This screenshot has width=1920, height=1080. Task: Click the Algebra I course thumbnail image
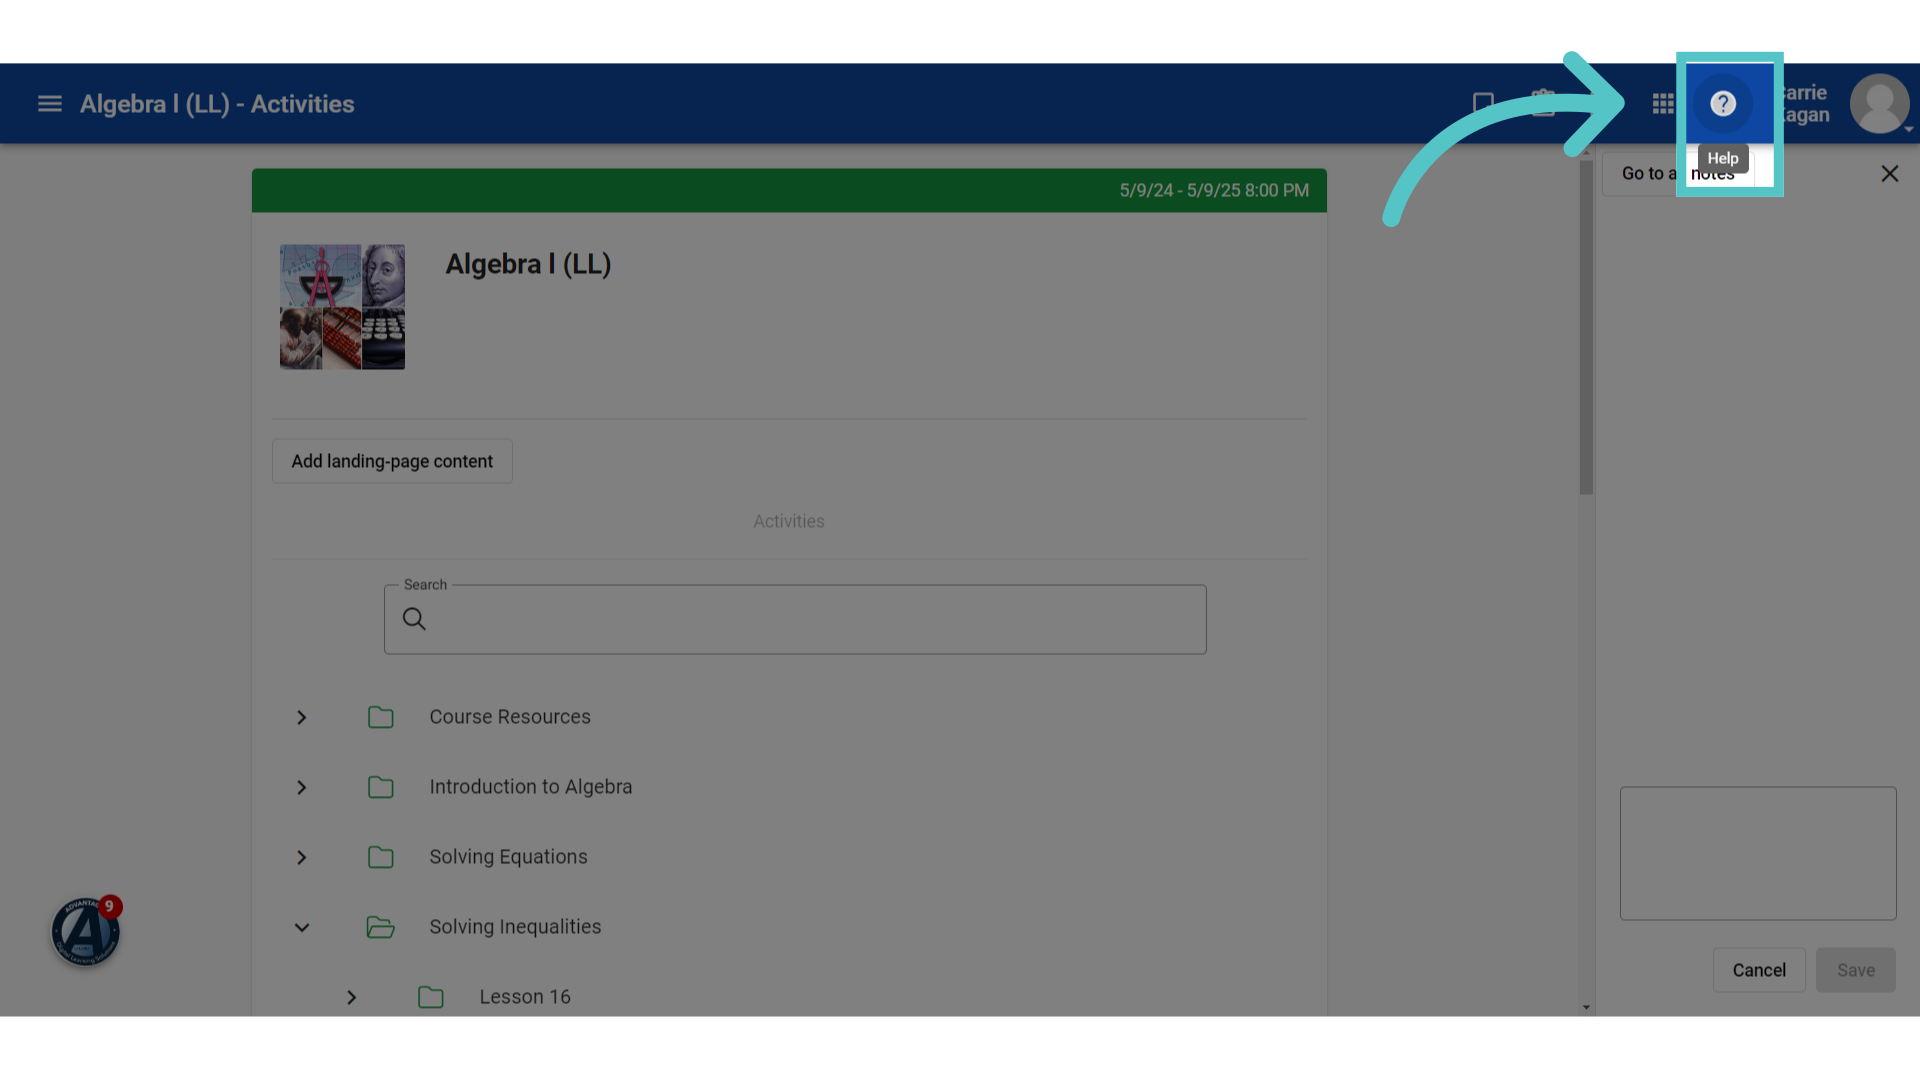tap(342, 307)
